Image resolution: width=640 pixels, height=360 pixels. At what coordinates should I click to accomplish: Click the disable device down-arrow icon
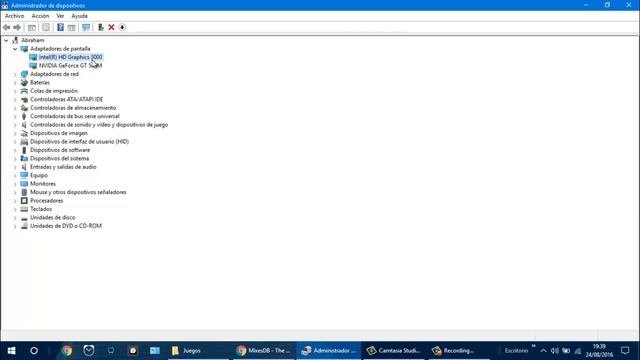pyautogui.click(x=122, y=27)
